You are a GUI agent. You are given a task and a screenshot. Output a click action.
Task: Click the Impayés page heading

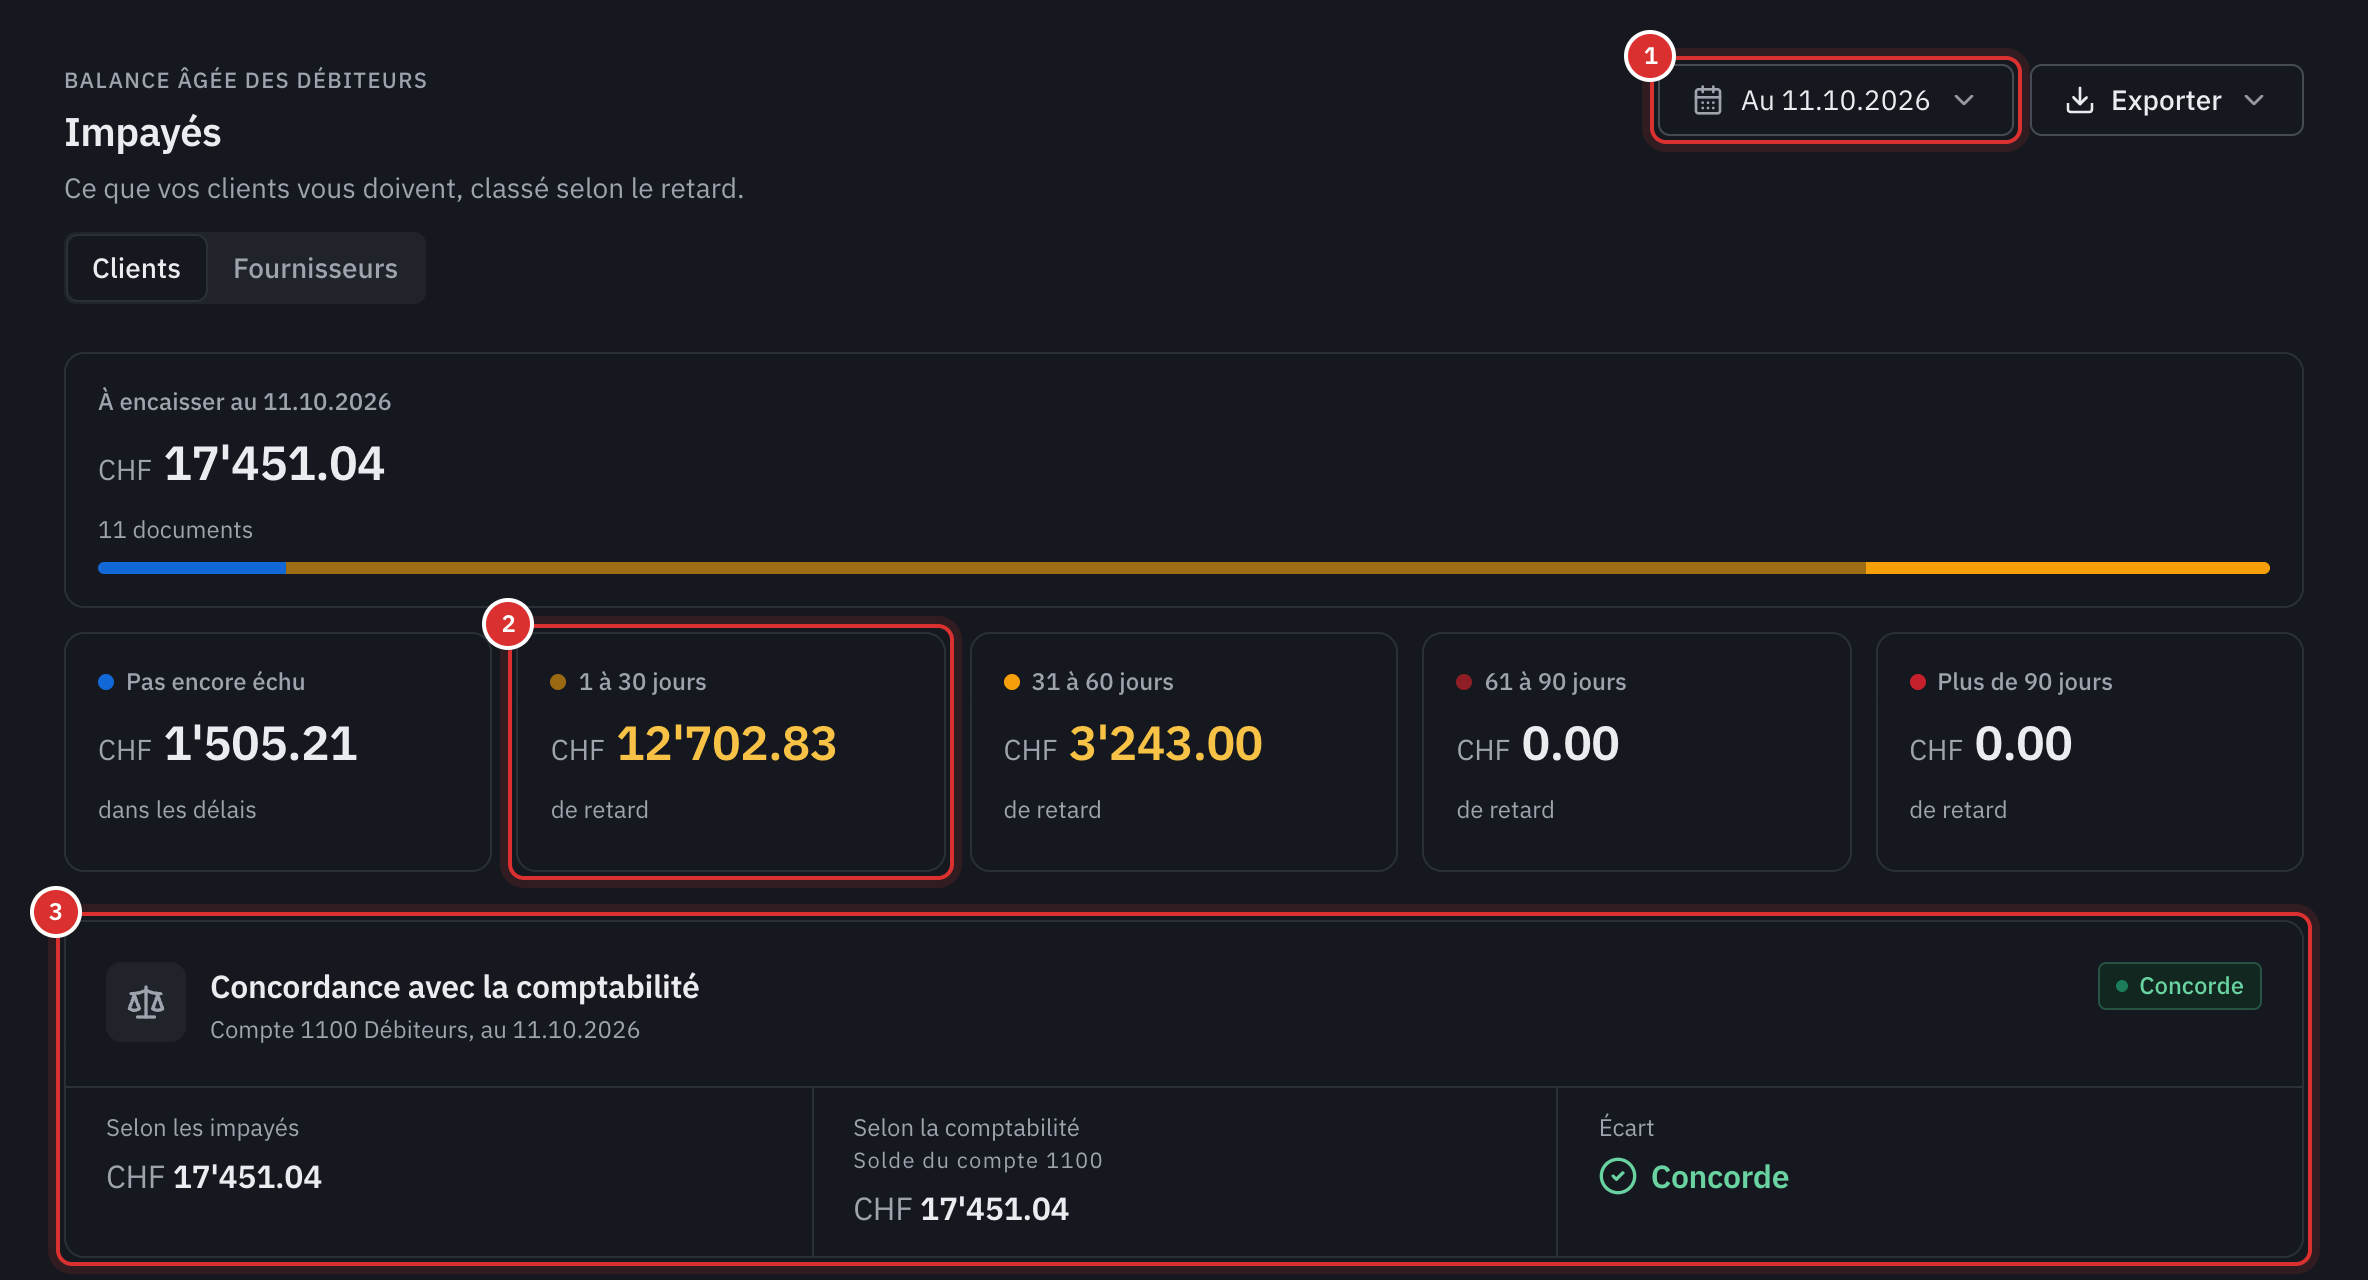[x=143, y=132]
